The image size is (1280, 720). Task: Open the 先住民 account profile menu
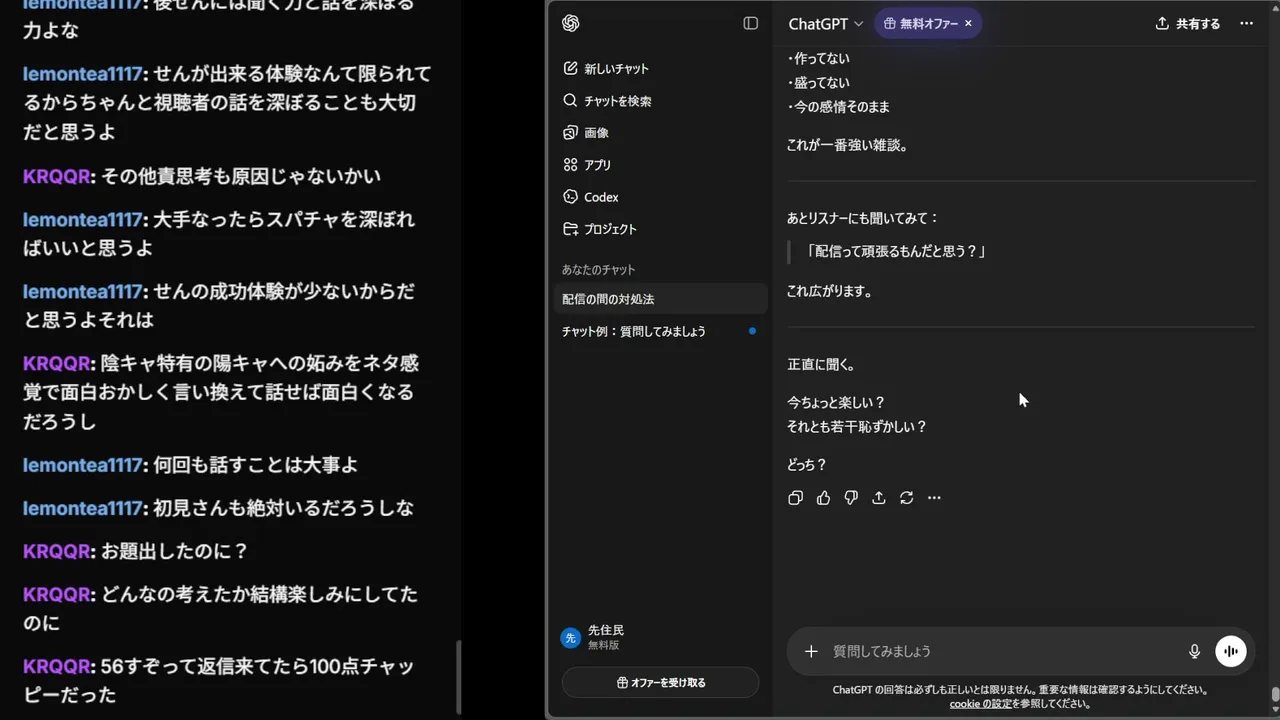click(660, 637)
